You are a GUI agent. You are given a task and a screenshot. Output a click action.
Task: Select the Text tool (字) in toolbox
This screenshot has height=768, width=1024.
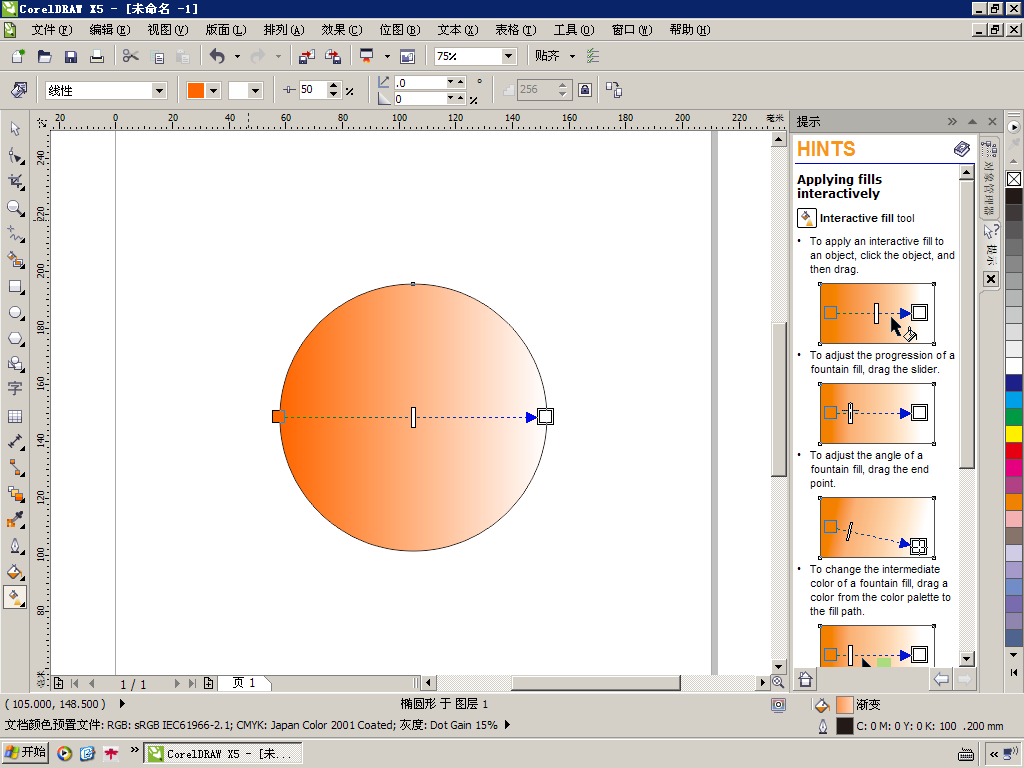coord(15,389)
